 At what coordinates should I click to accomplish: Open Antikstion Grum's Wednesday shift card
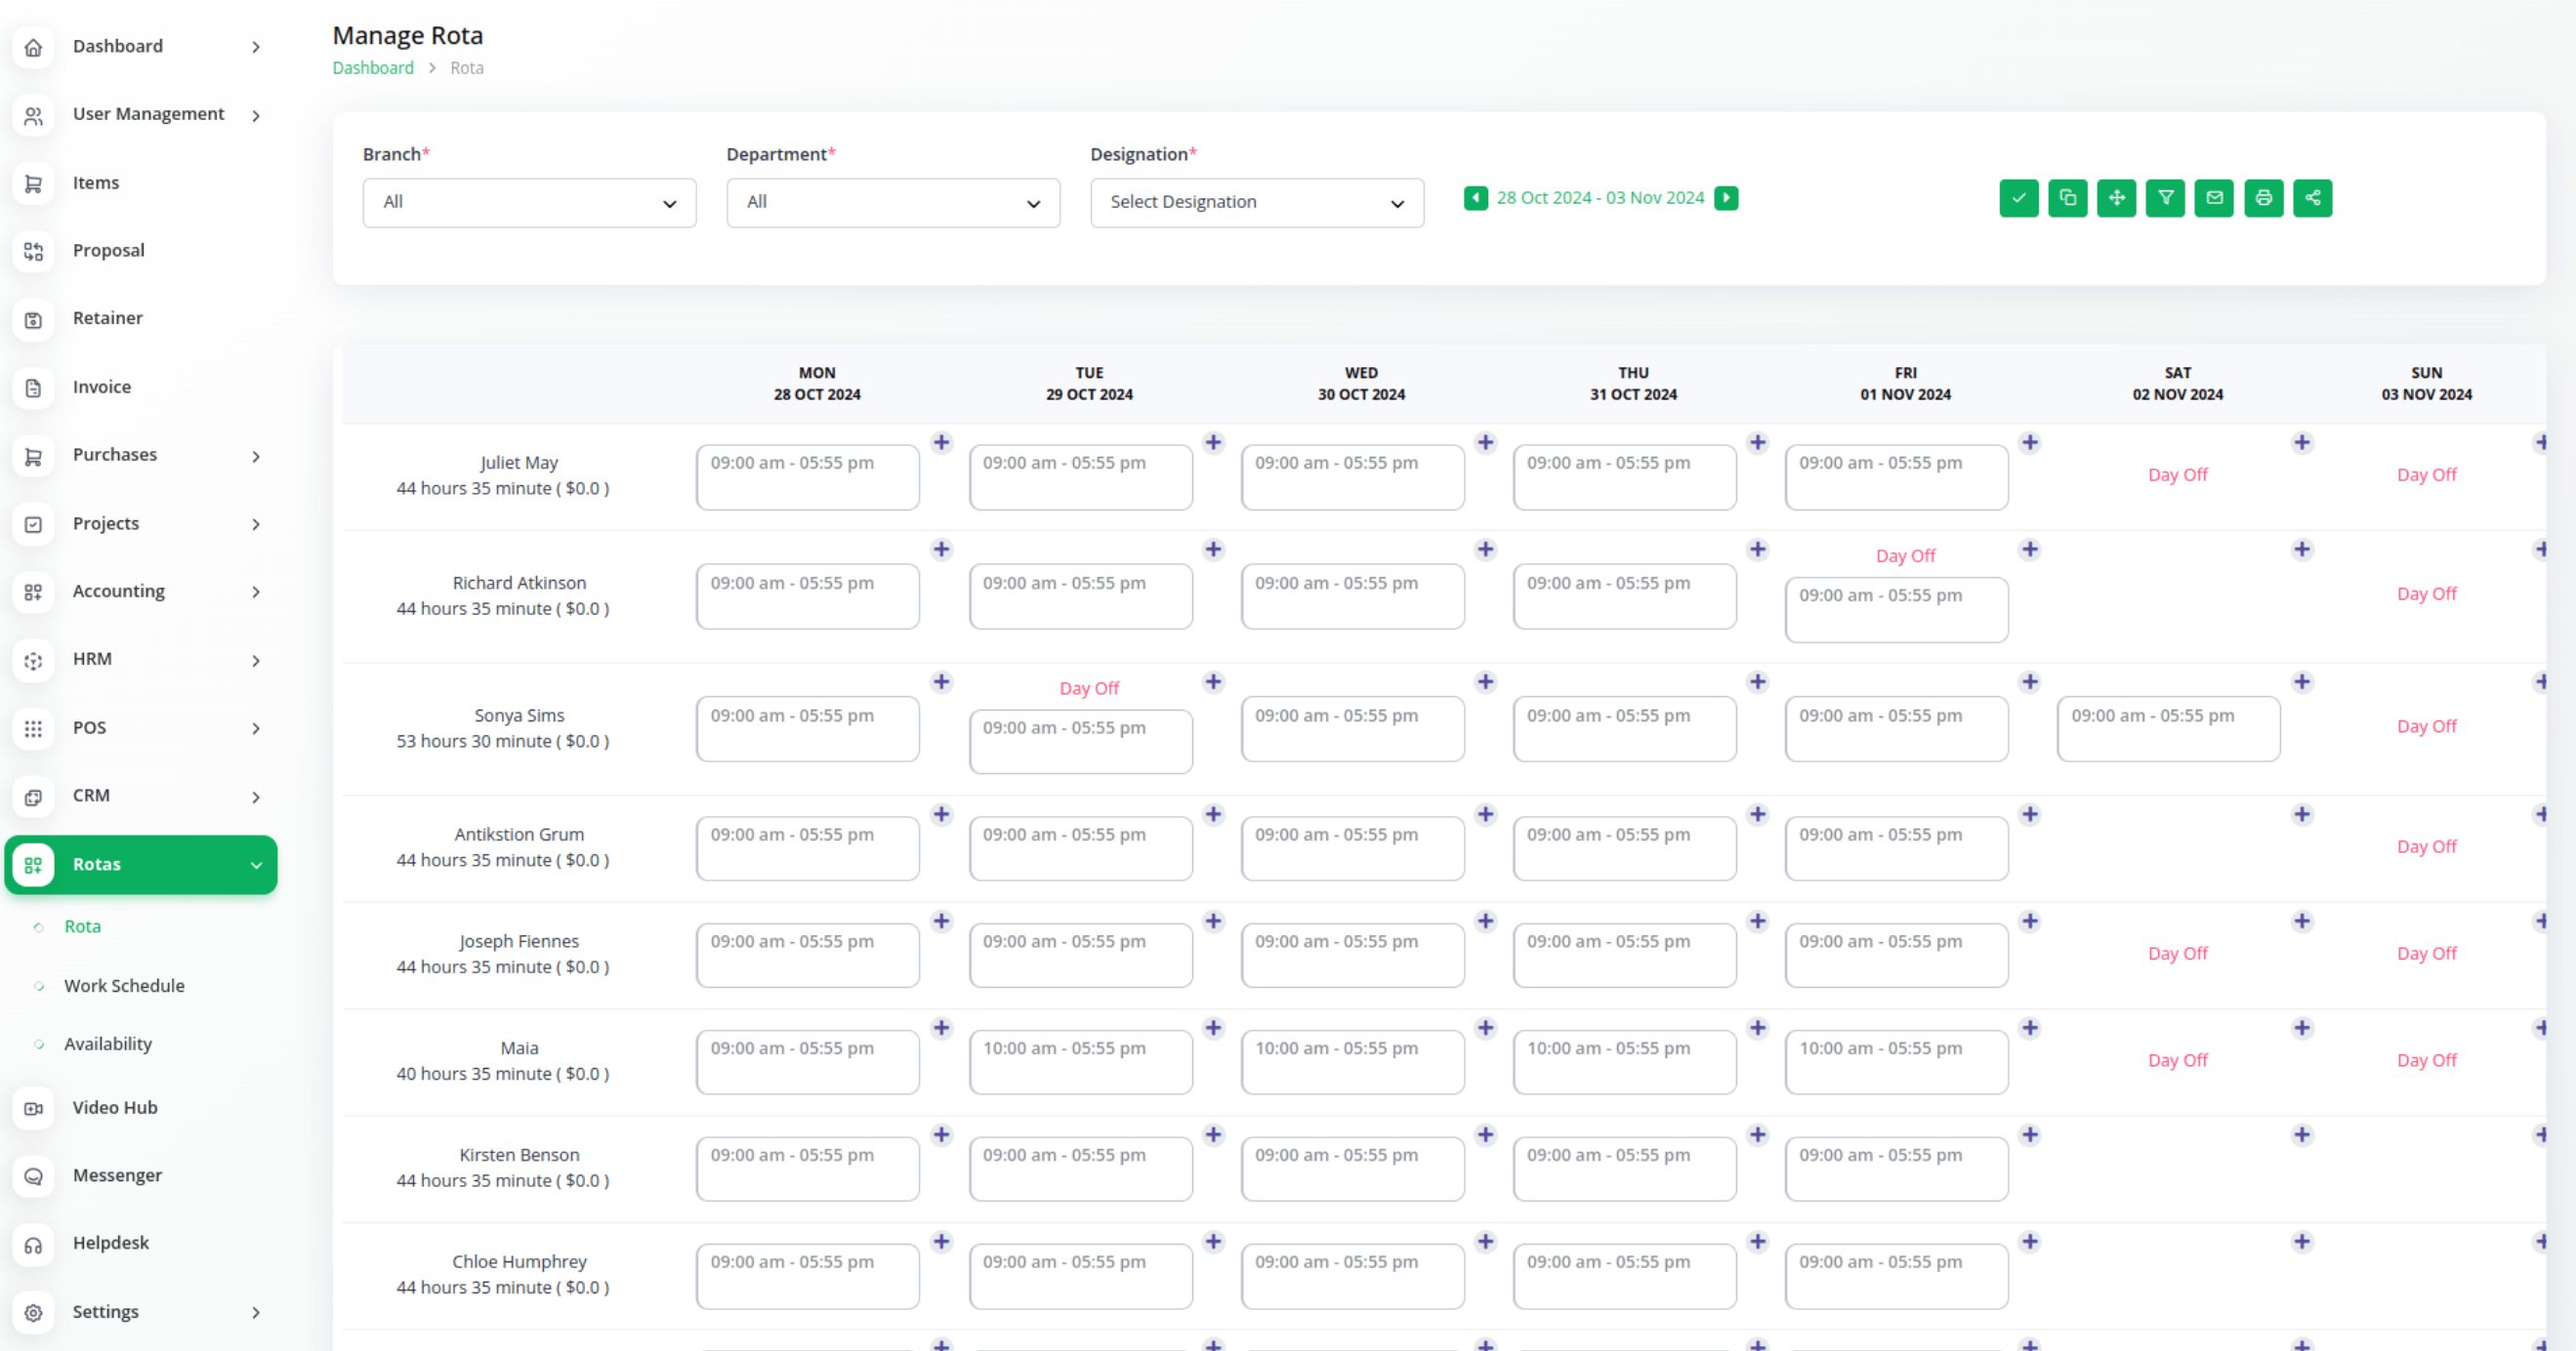pyautogui.click(x=1352, y=848)
